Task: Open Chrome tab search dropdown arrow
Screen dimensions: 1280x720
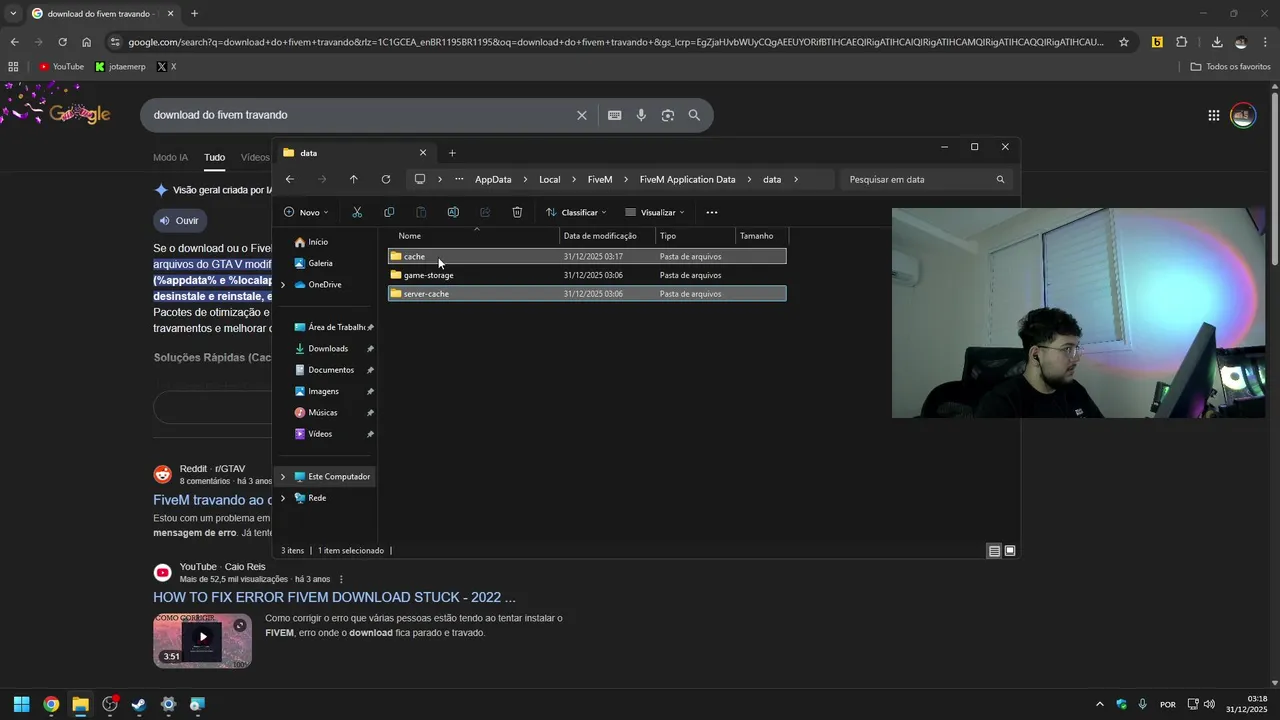Action: click(13, 13)
